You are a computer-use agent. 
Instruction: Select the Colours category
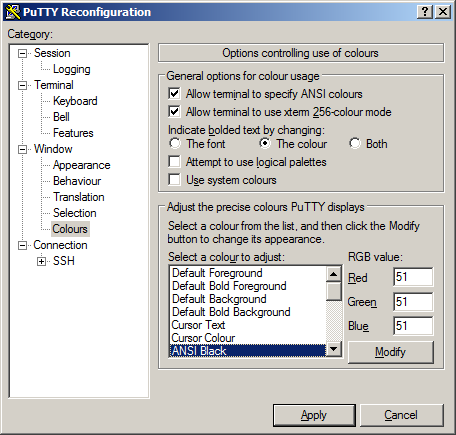(70, 229)
